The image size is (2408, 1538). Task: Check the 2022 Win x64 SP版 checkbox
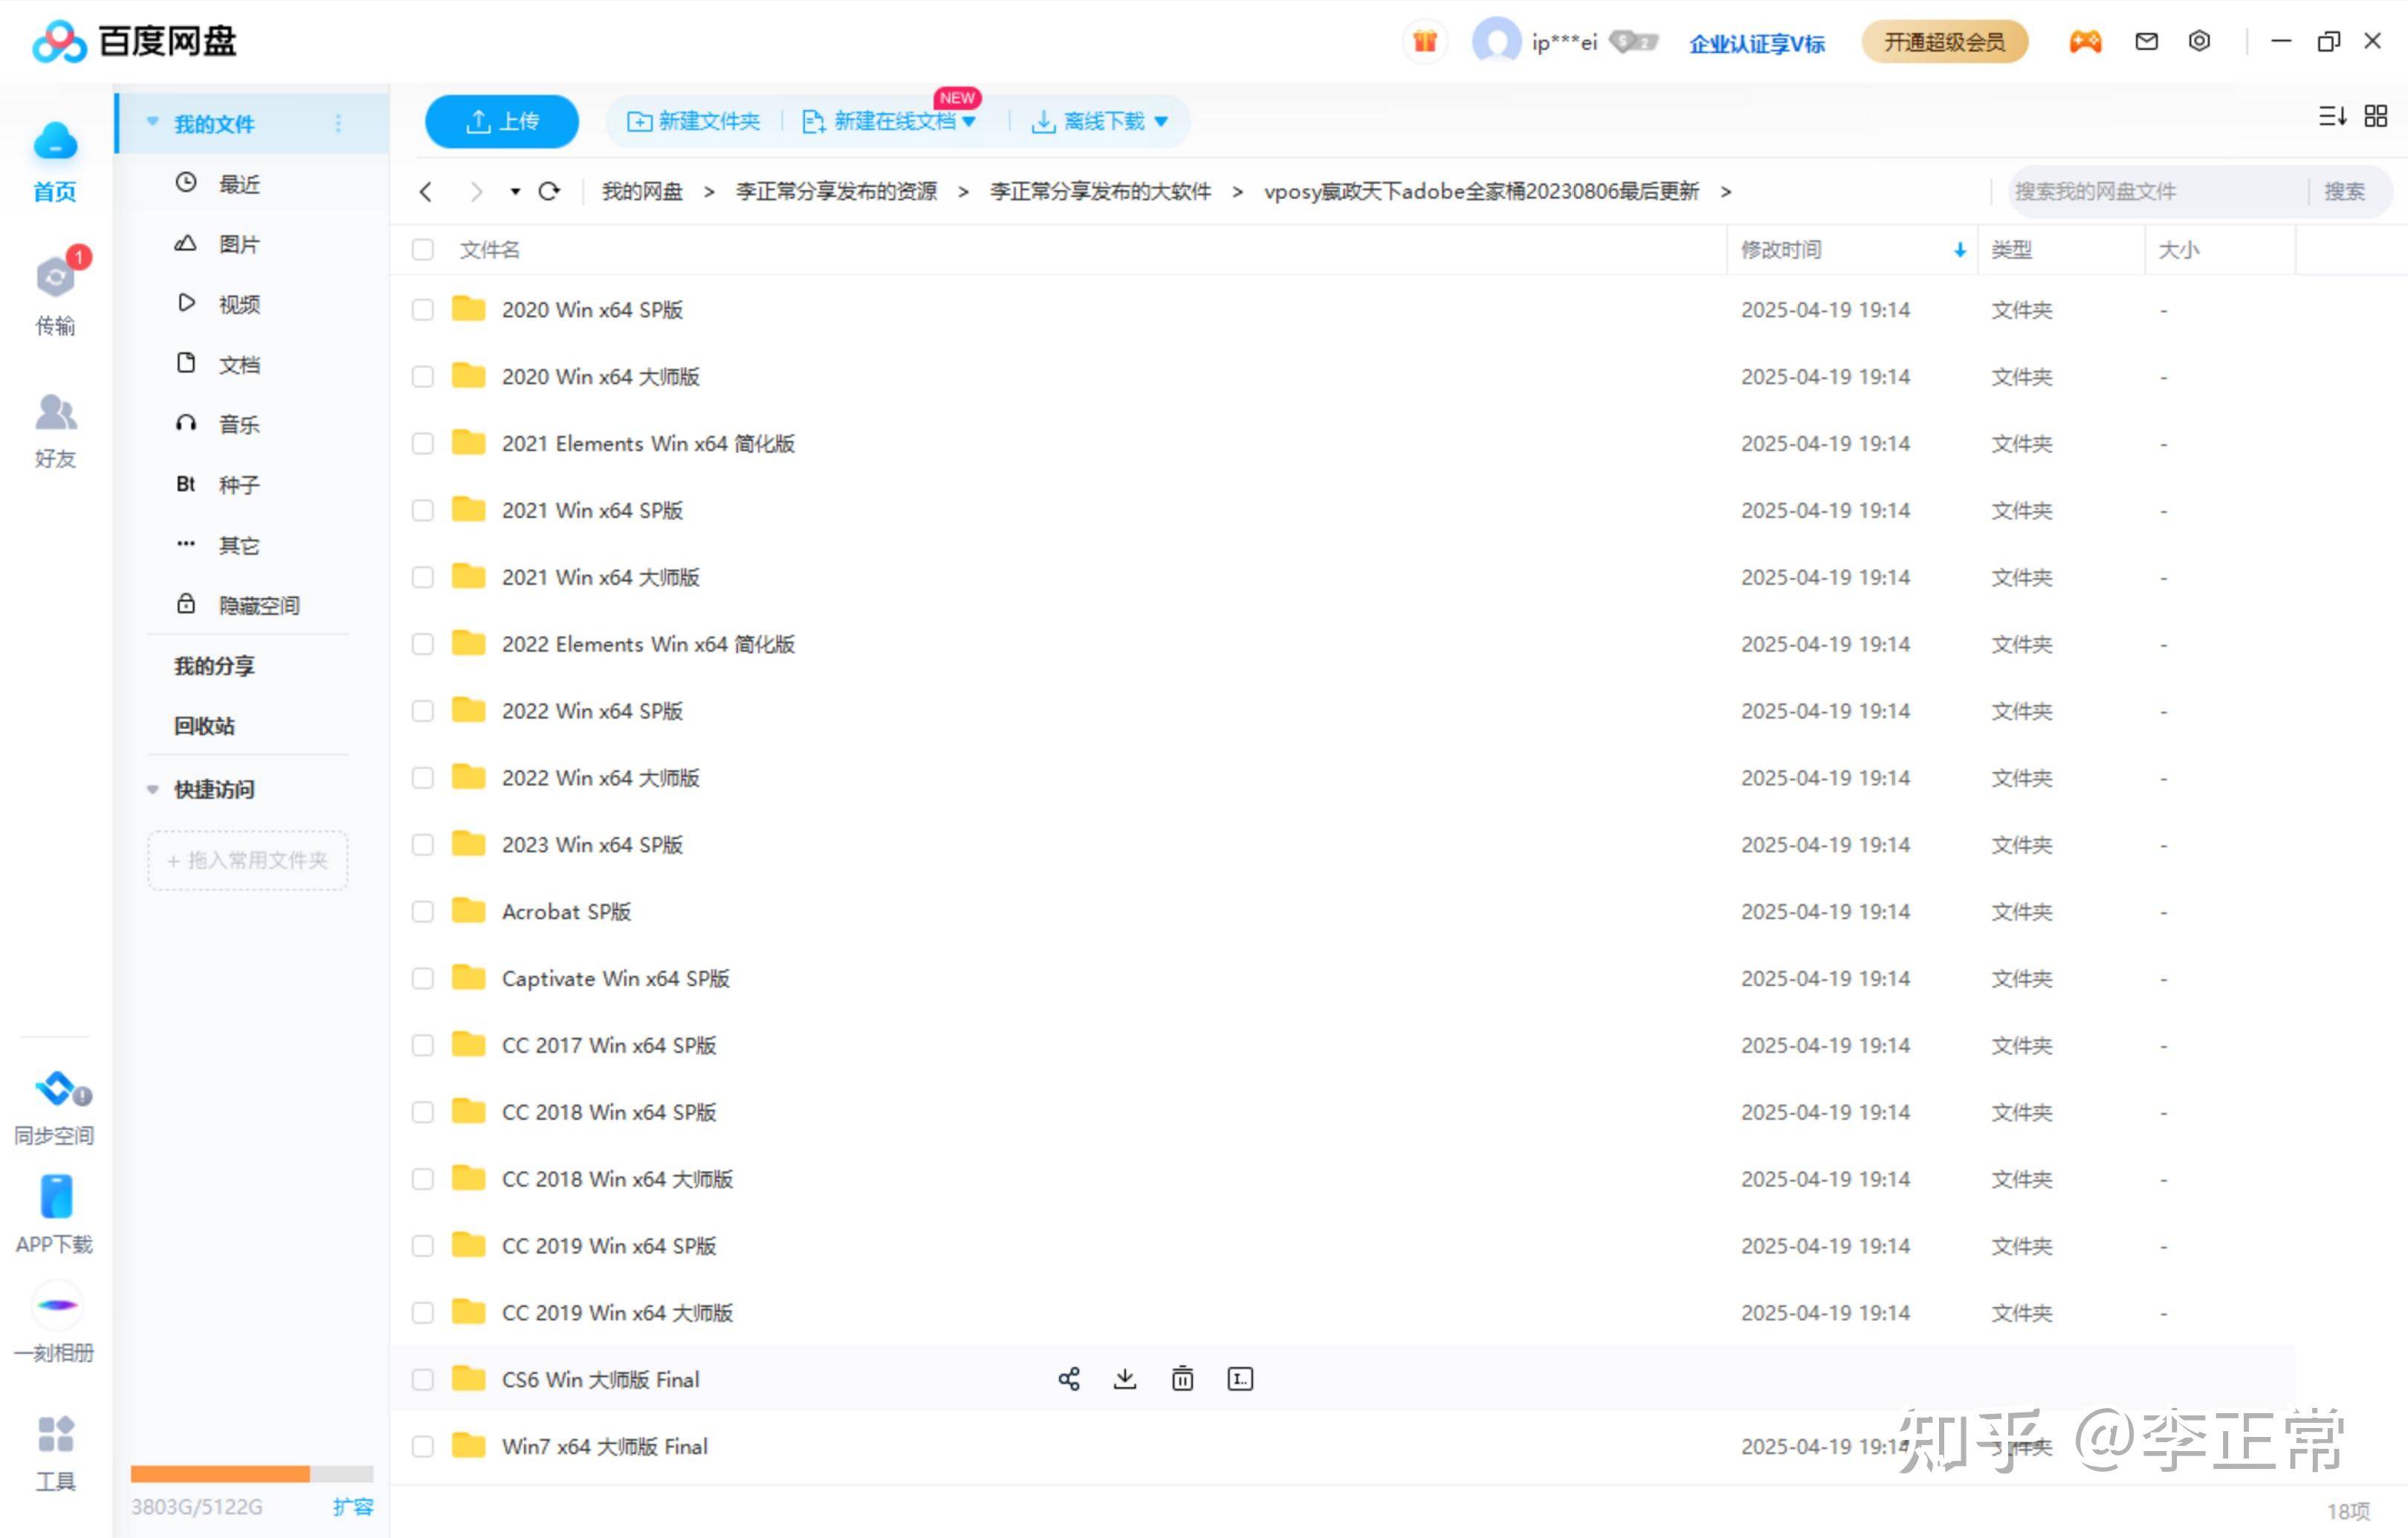(x=423, y=711)
